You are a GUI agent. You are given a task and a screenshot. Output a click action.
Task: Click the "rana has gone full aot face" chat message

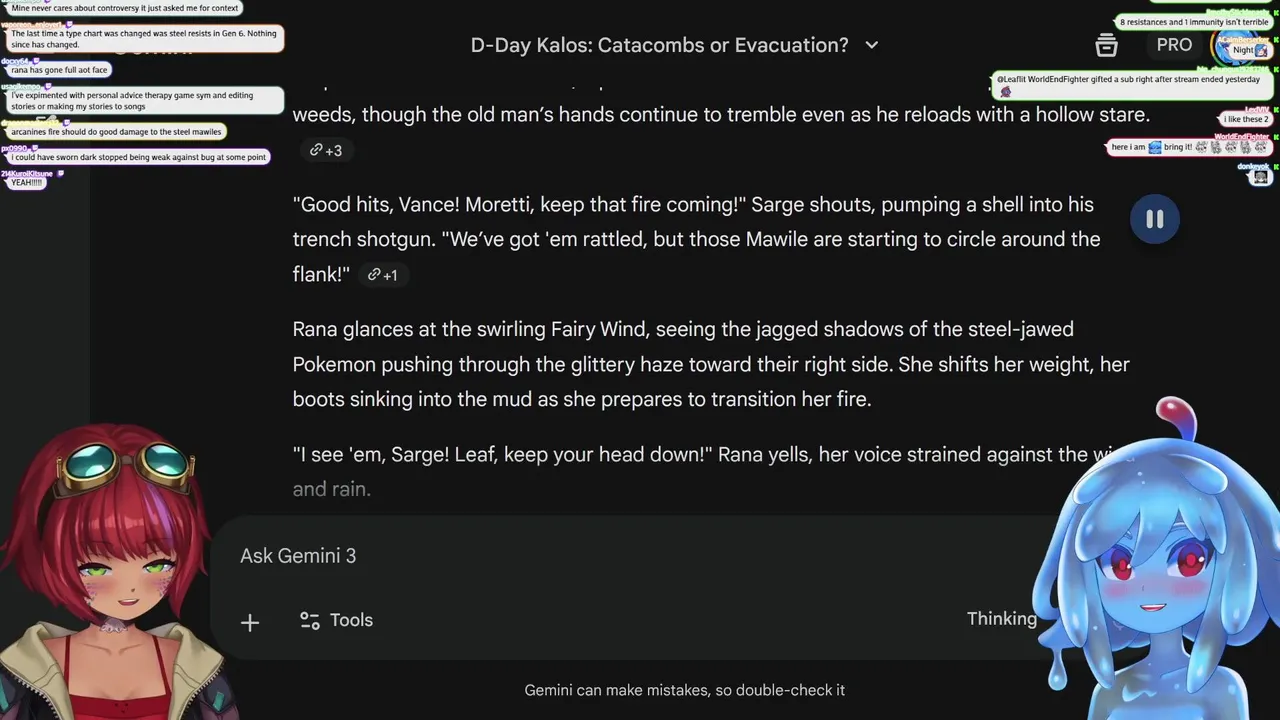tap(59, 70)
